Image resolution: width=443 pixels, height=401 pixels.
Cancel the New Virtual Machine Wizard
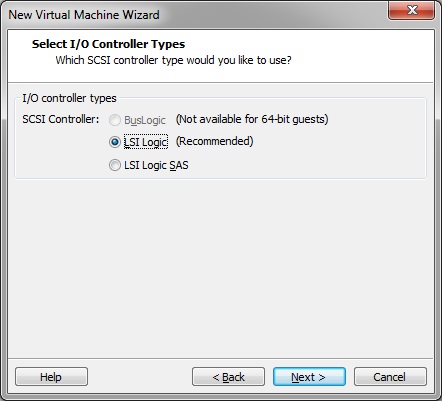[390, 377]
